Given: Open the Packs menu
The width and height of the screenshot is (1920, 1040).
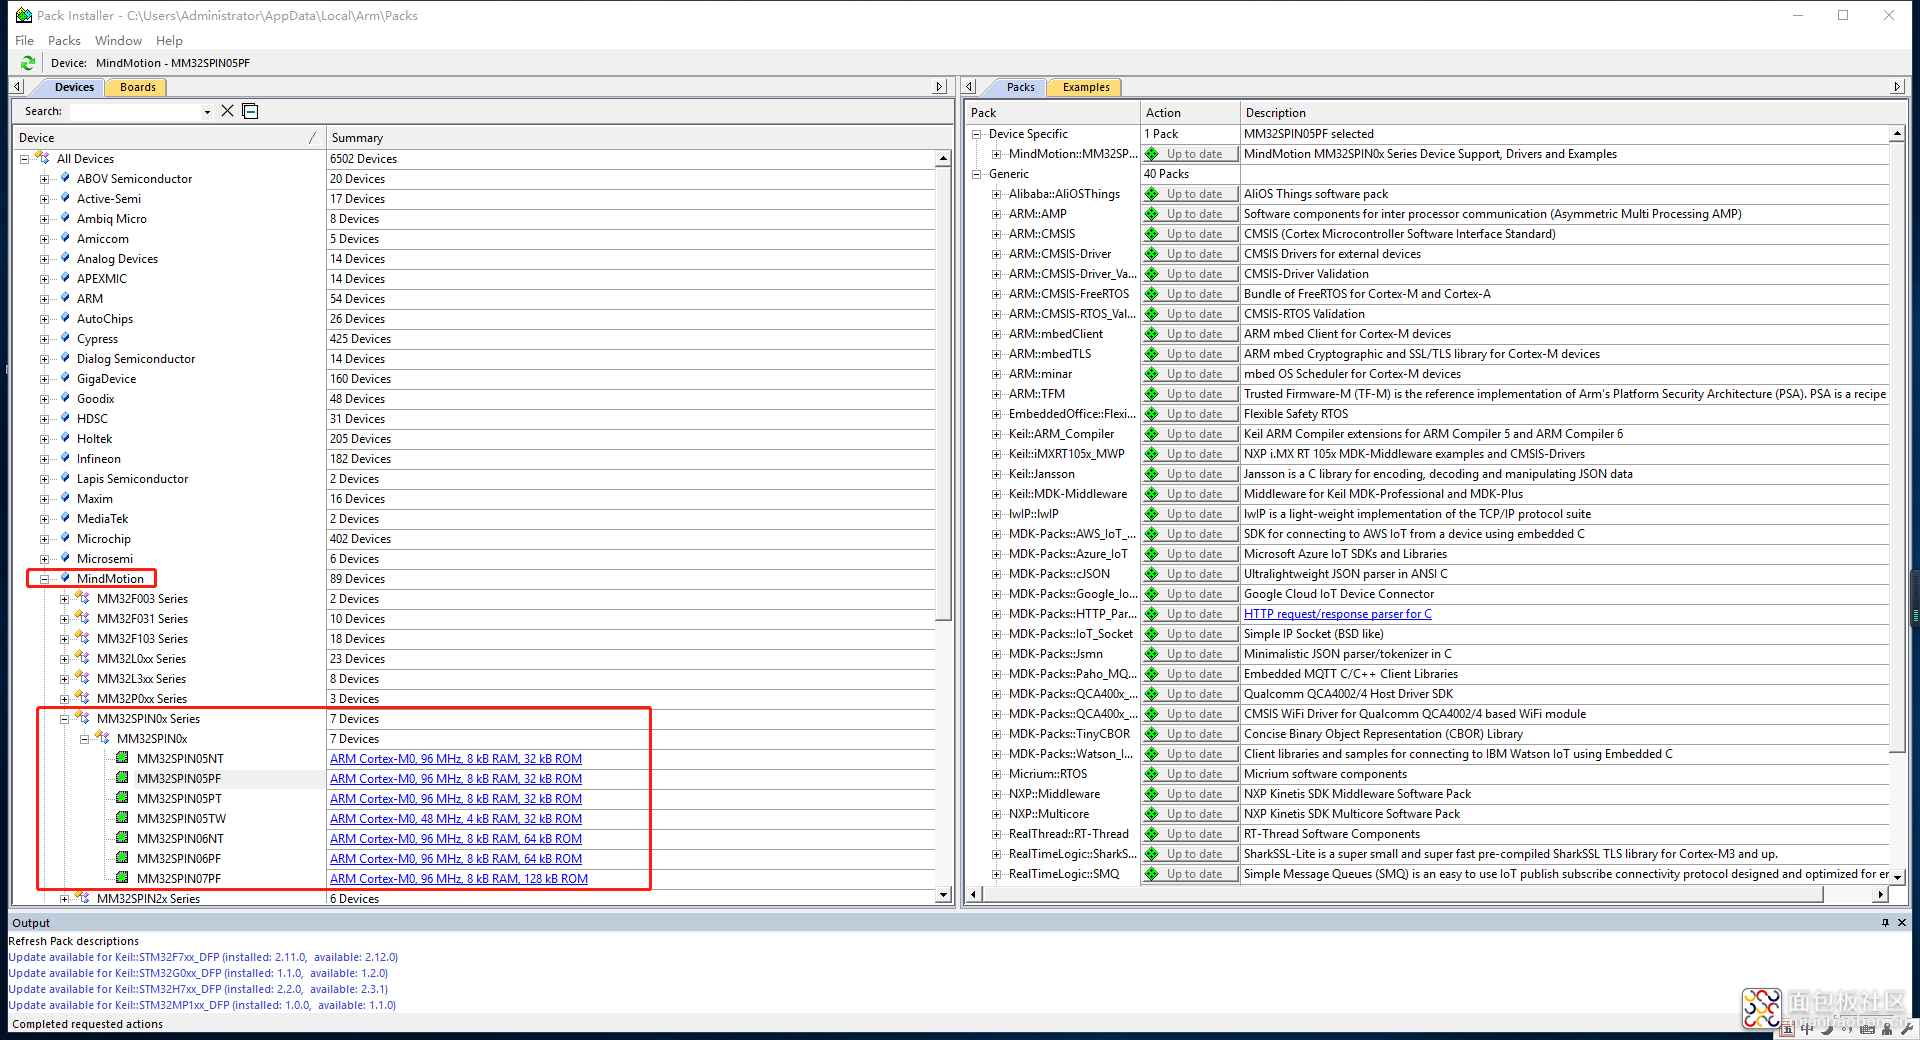Looking at the screenshot, I should click(x=64, y=41).
